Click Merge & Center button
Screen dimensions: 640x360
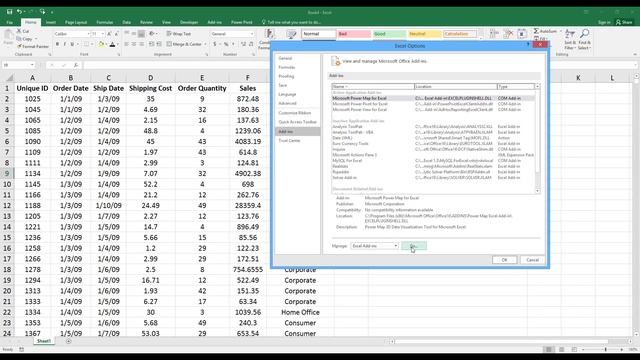click(x=184, y=44)
